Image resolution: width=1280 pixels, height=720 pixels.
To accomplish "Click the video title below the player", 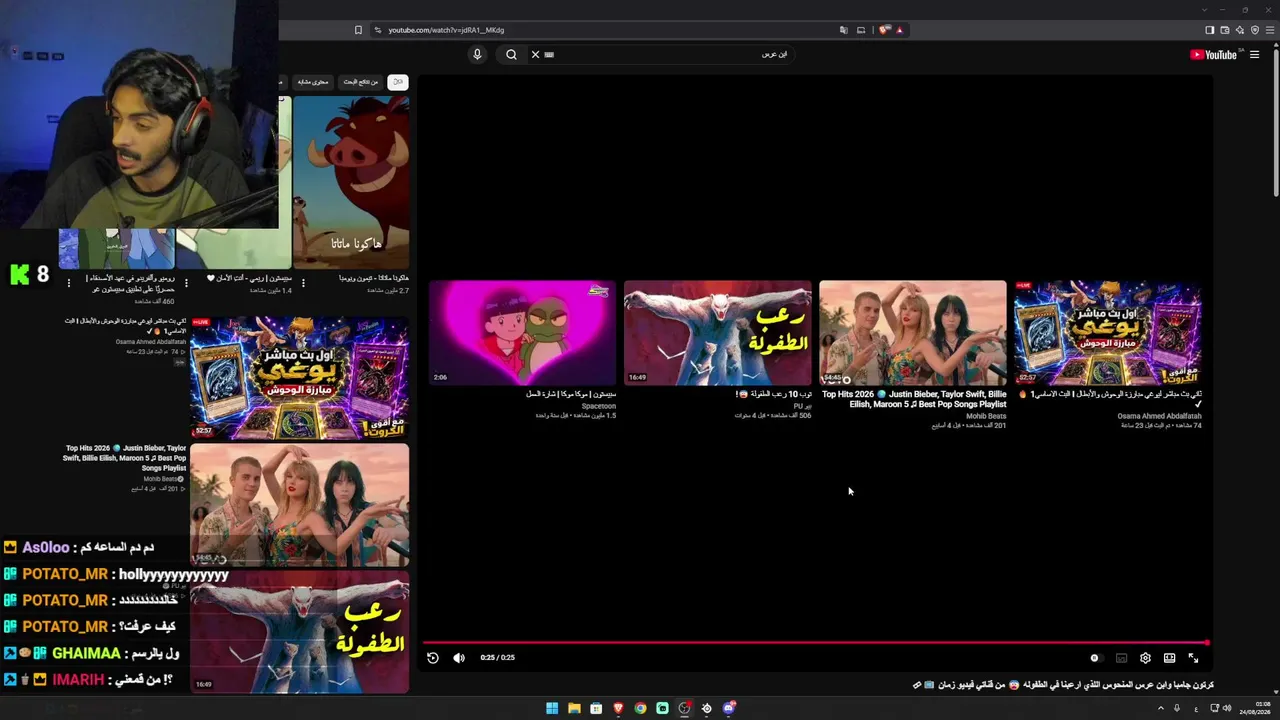I will (x=1063, y=685).
